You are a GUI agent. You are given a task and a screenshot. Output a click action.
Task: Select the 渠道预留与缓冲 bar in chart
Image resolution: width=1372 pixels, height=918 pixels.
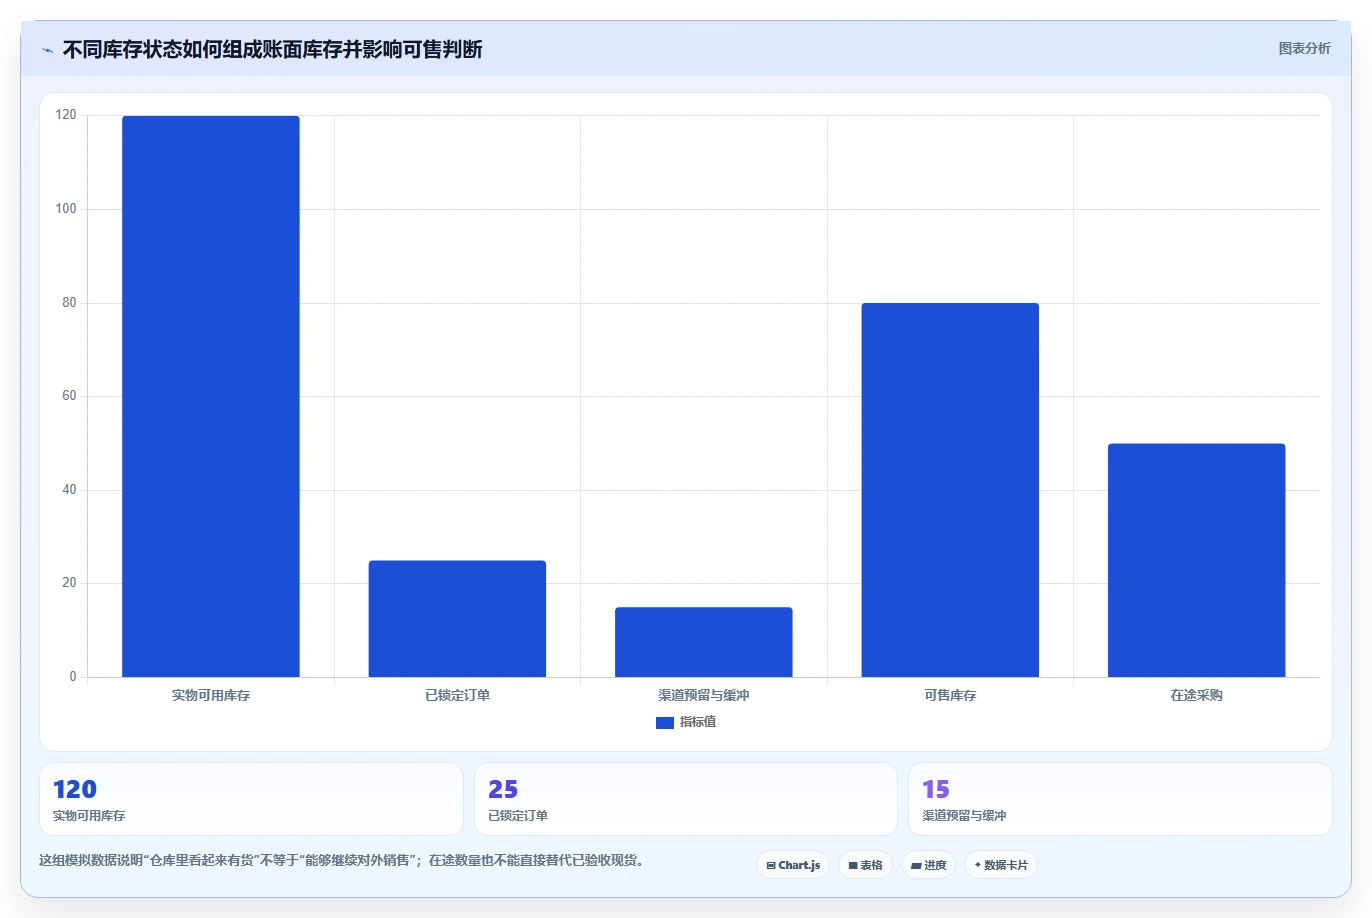[x=704, y=642]
